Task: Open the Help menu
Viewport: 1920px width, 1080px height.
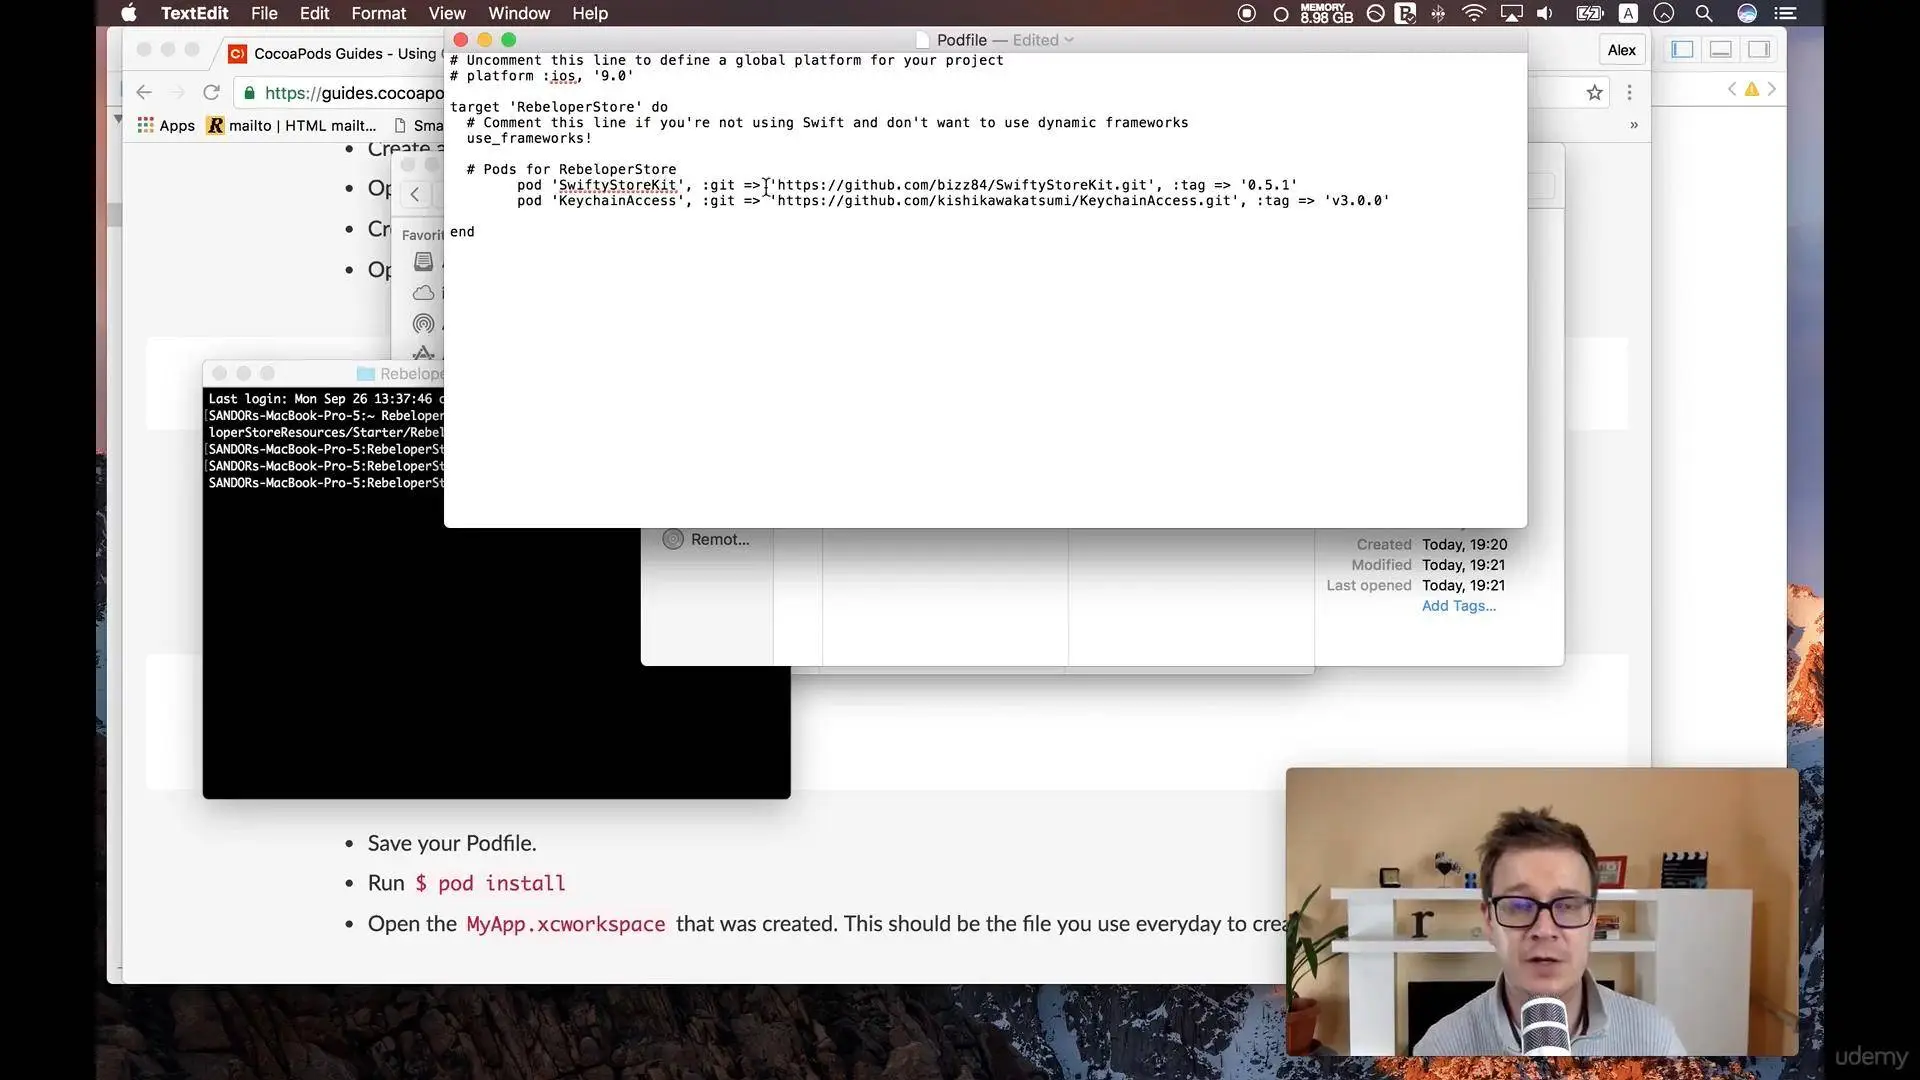Action: (590, 13)
